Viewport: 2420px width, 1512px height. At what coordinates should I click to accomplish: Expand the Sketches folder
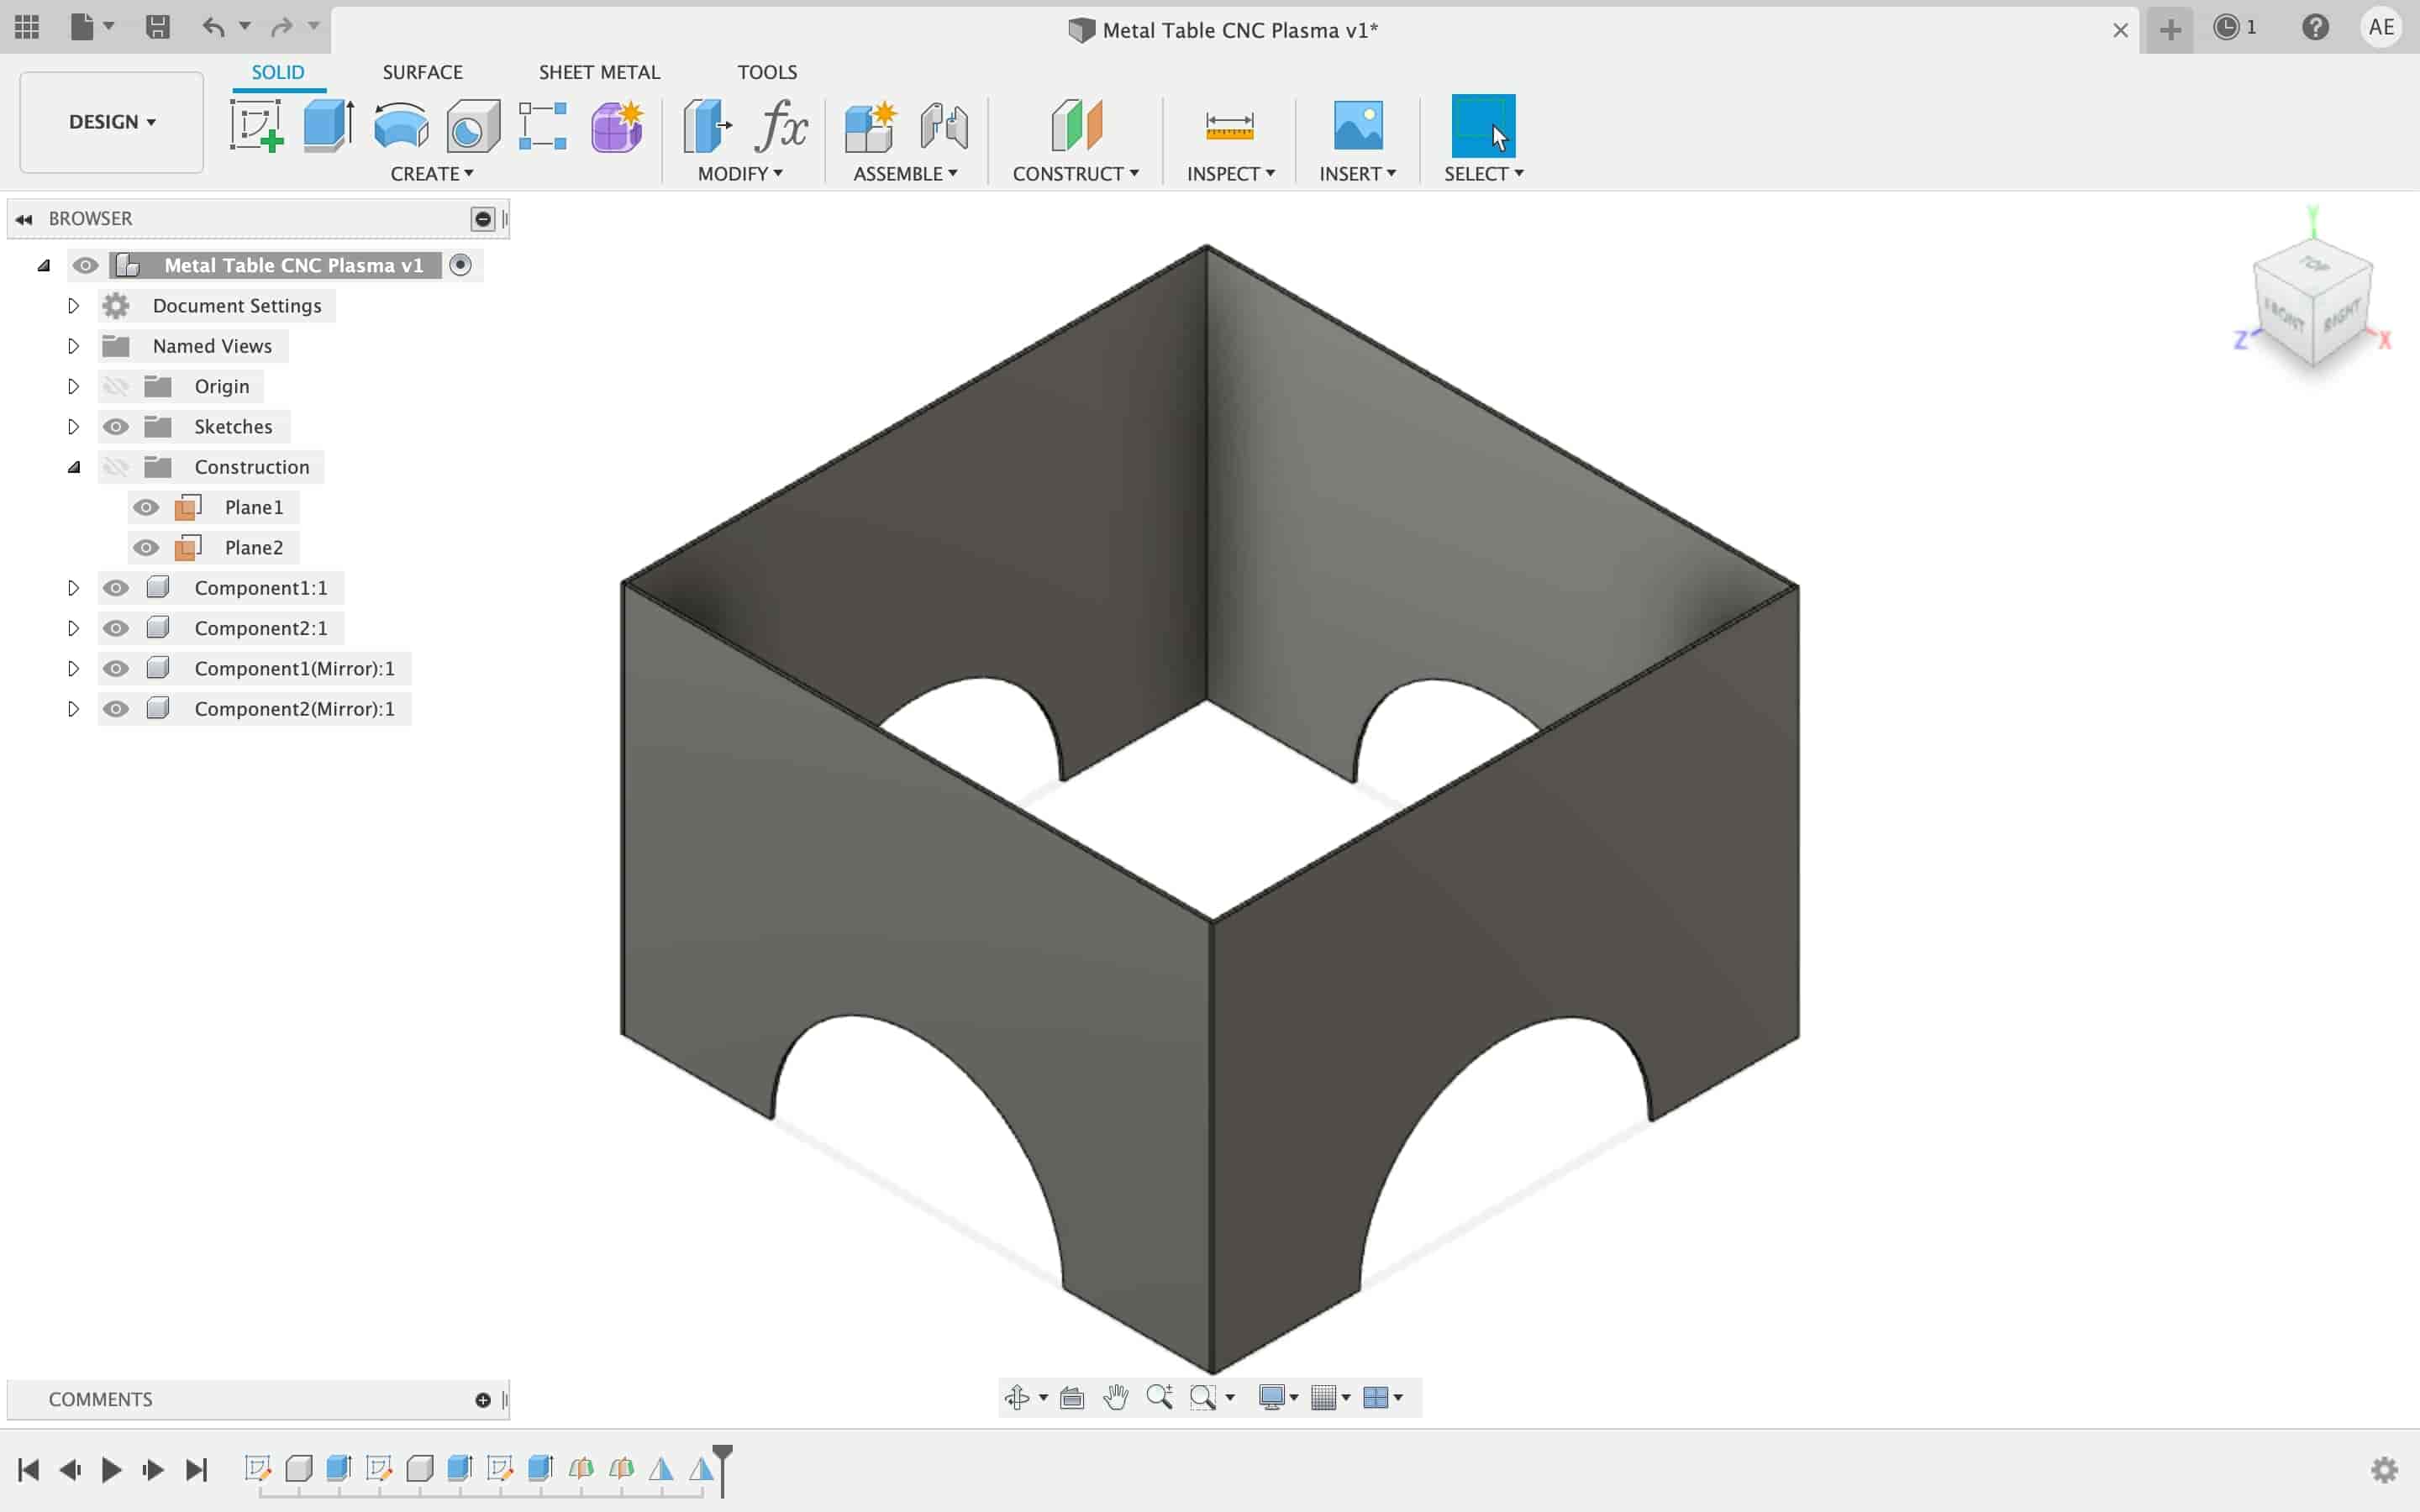click(73, 427)
